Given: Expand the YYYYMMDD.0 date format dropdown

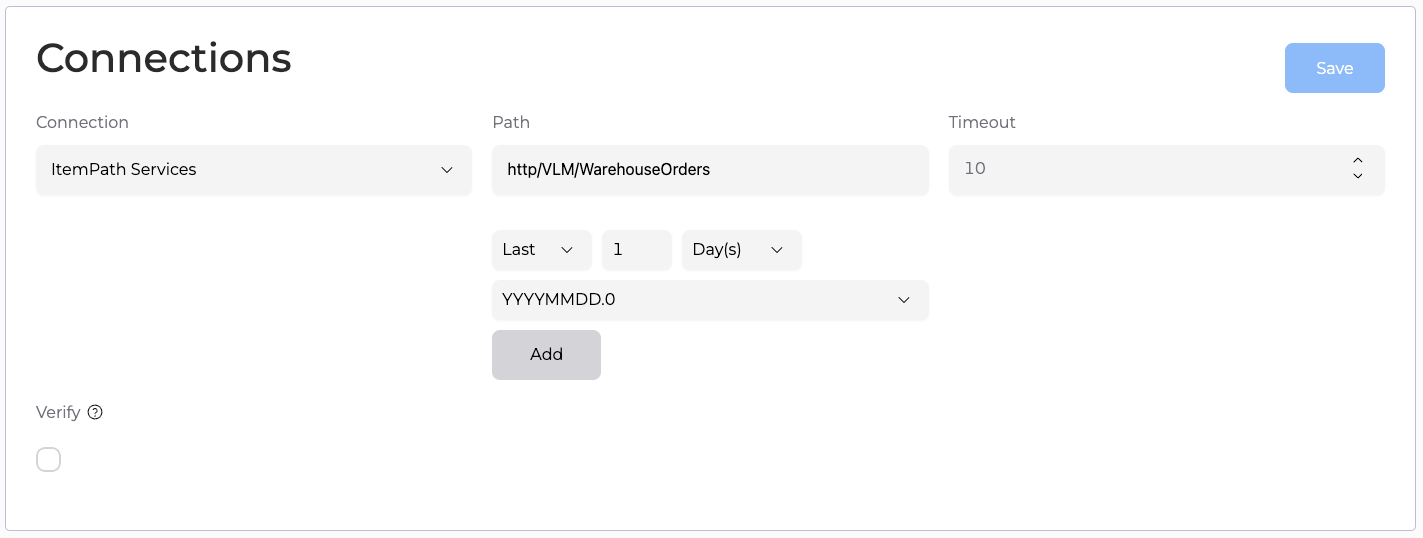Looking at the screenshot, I should 710,300.
